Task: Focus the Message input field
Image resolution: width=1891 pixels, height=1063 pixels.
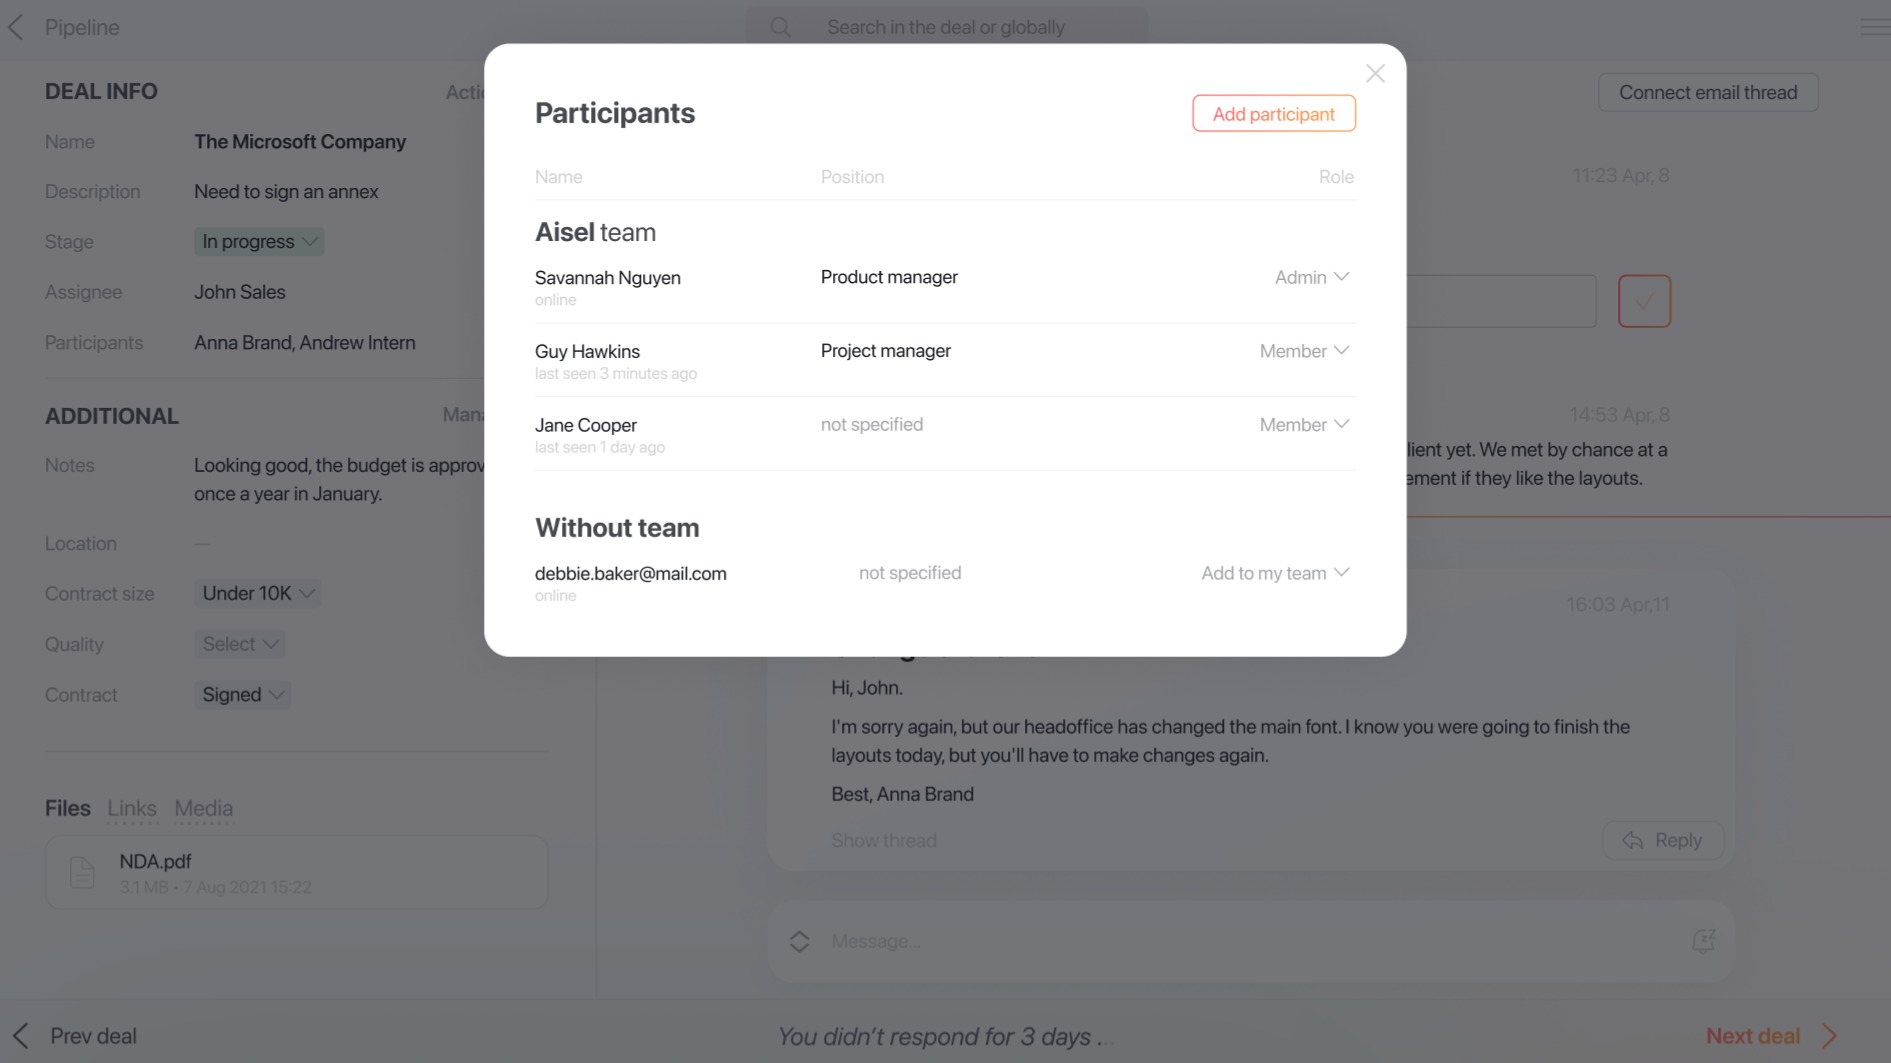Action: (1250, 941)
